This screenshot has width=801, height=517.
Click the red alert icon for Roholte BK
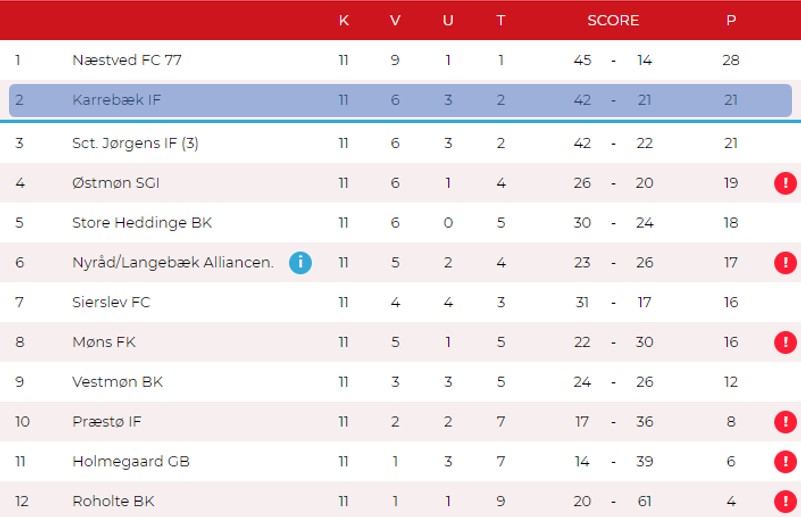pos(784,502)
